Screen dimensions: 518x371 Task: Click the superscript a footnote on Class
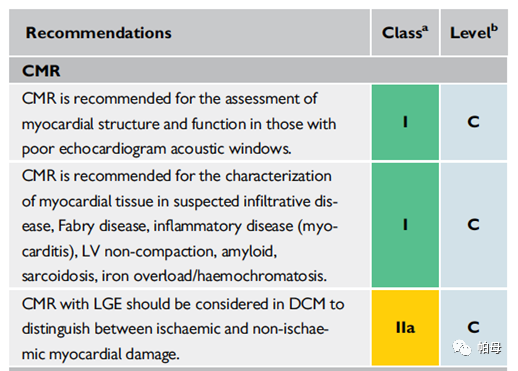point(425,28)
